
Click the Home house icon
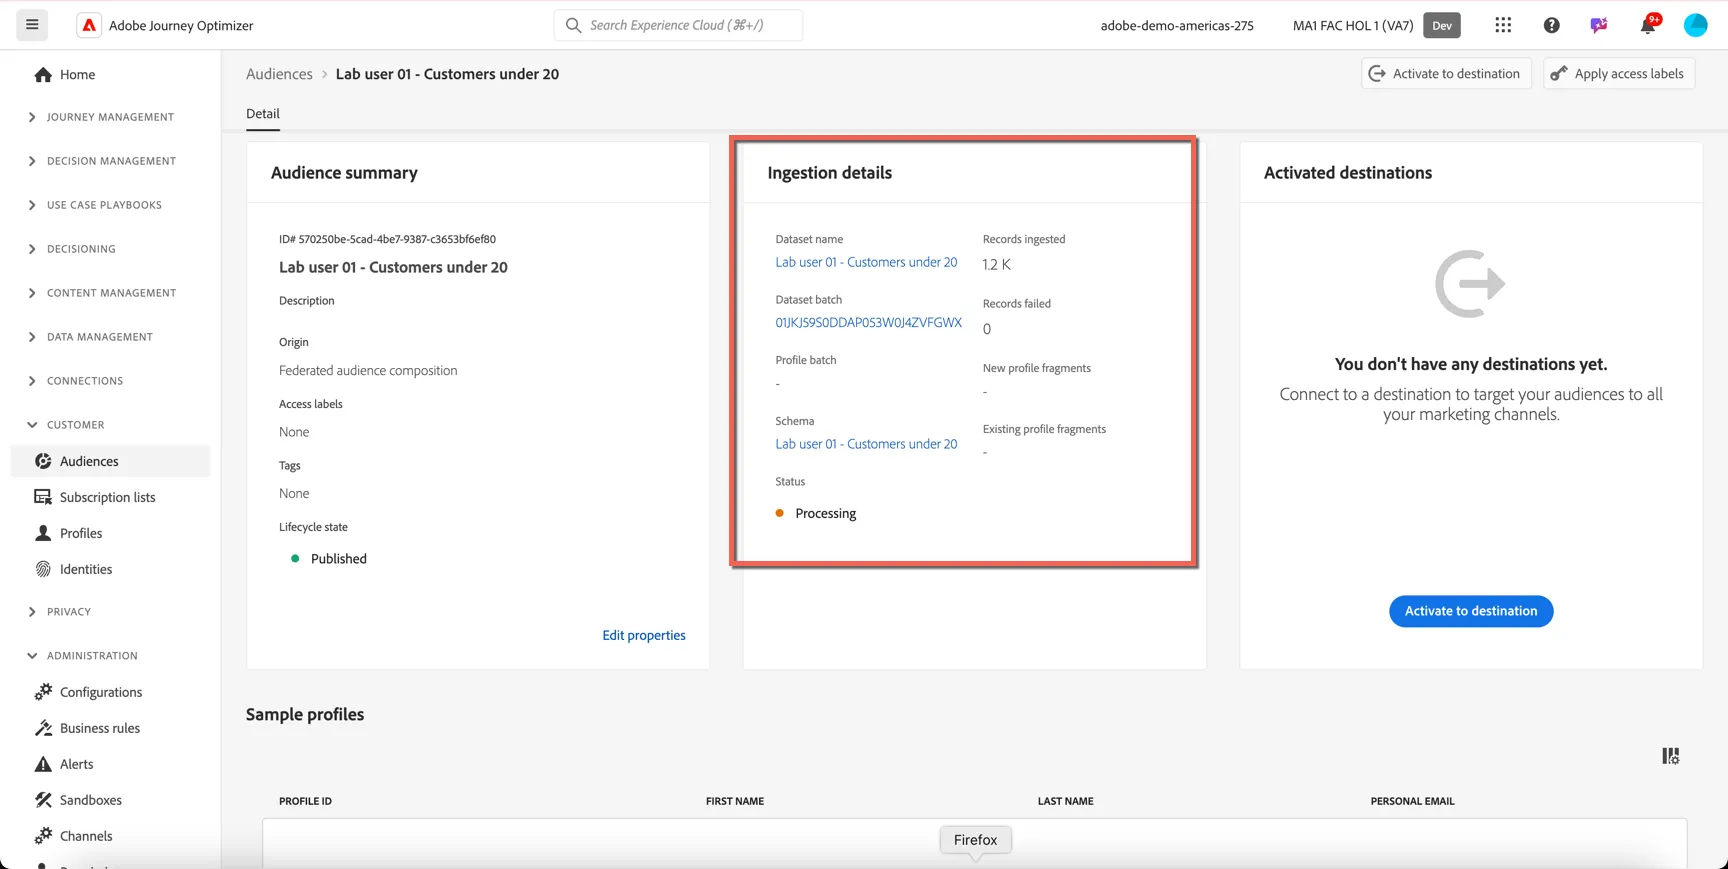43,75
